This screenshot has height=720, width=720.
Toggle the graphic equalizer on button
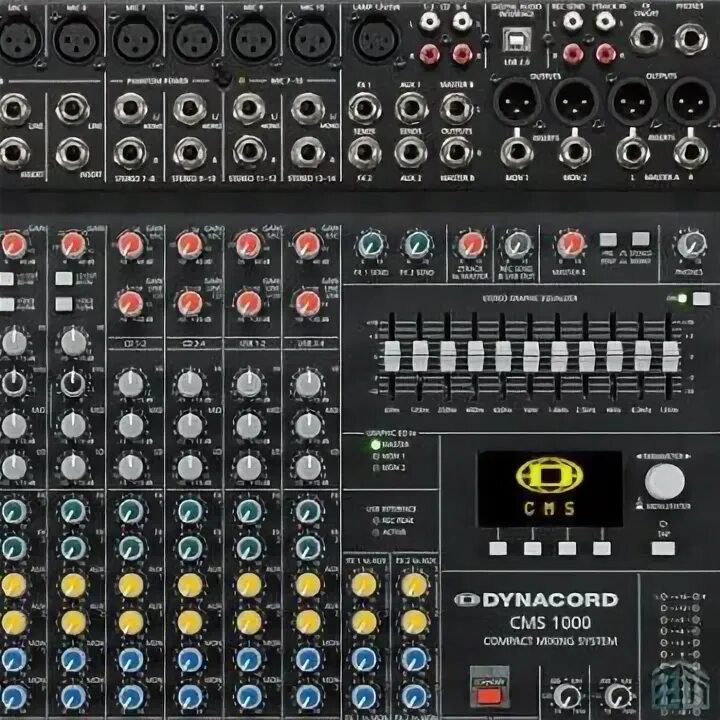[701, 299]
